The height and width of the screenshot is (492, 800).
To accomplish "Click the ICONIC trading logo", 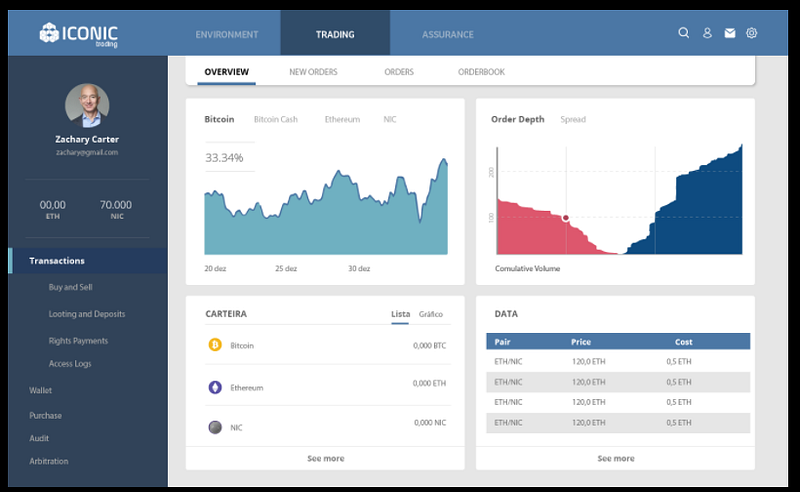I will coord(79,35).
